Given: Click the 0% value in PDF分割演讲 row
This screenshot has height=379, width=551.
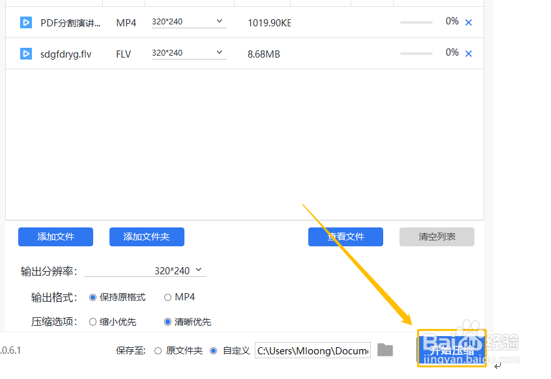Looking at the screenshot, I should point(452,21).
